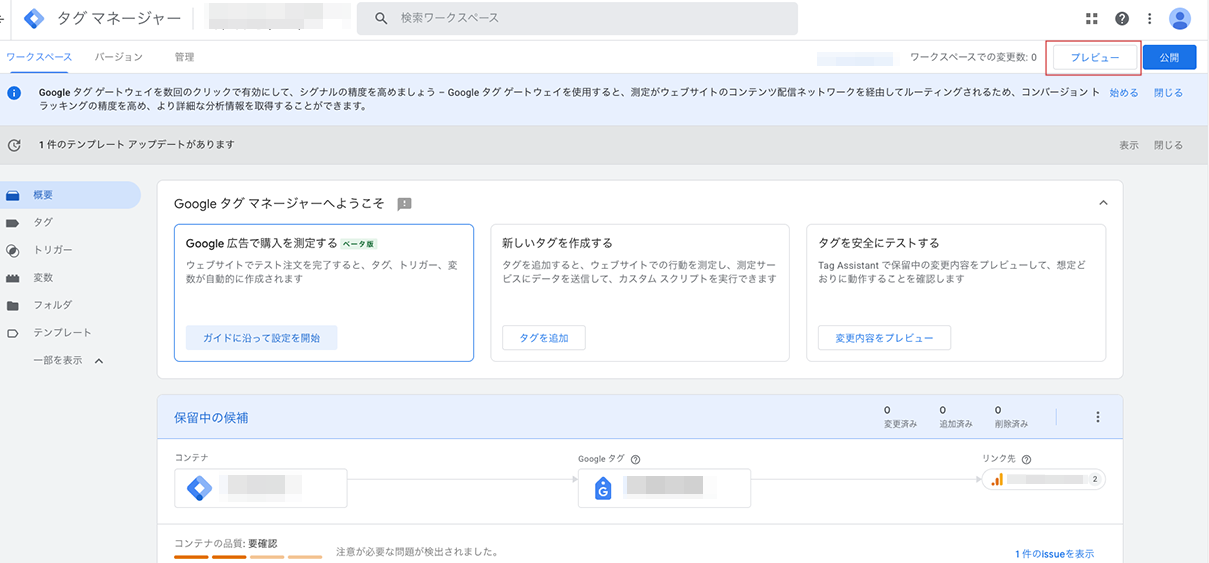The width and height of the screenshot is (1209, 563).
Task: Click the 公開 button
Action: (1170, 58)
